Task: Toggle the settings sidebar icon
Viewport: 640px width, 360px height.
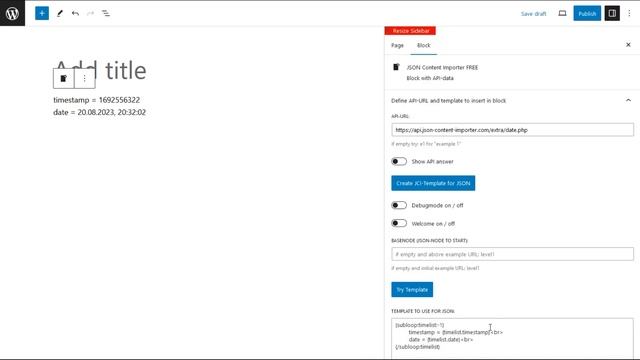Action: point(612,13)
